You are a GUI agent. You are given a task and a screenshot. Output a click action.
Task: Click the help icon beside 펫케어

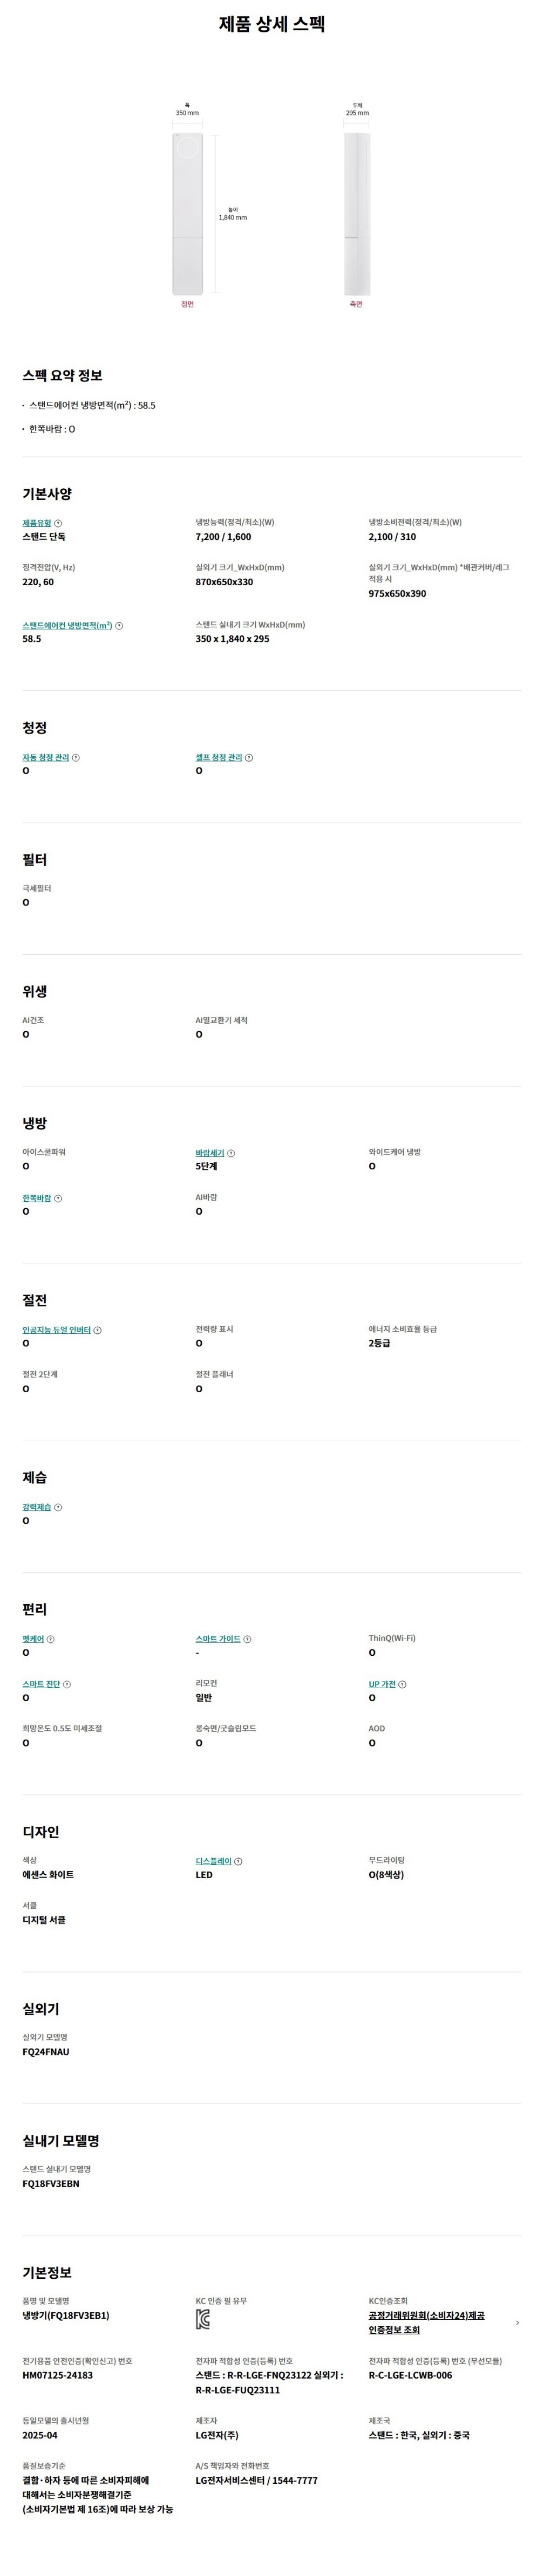[x=51, y=1639]
